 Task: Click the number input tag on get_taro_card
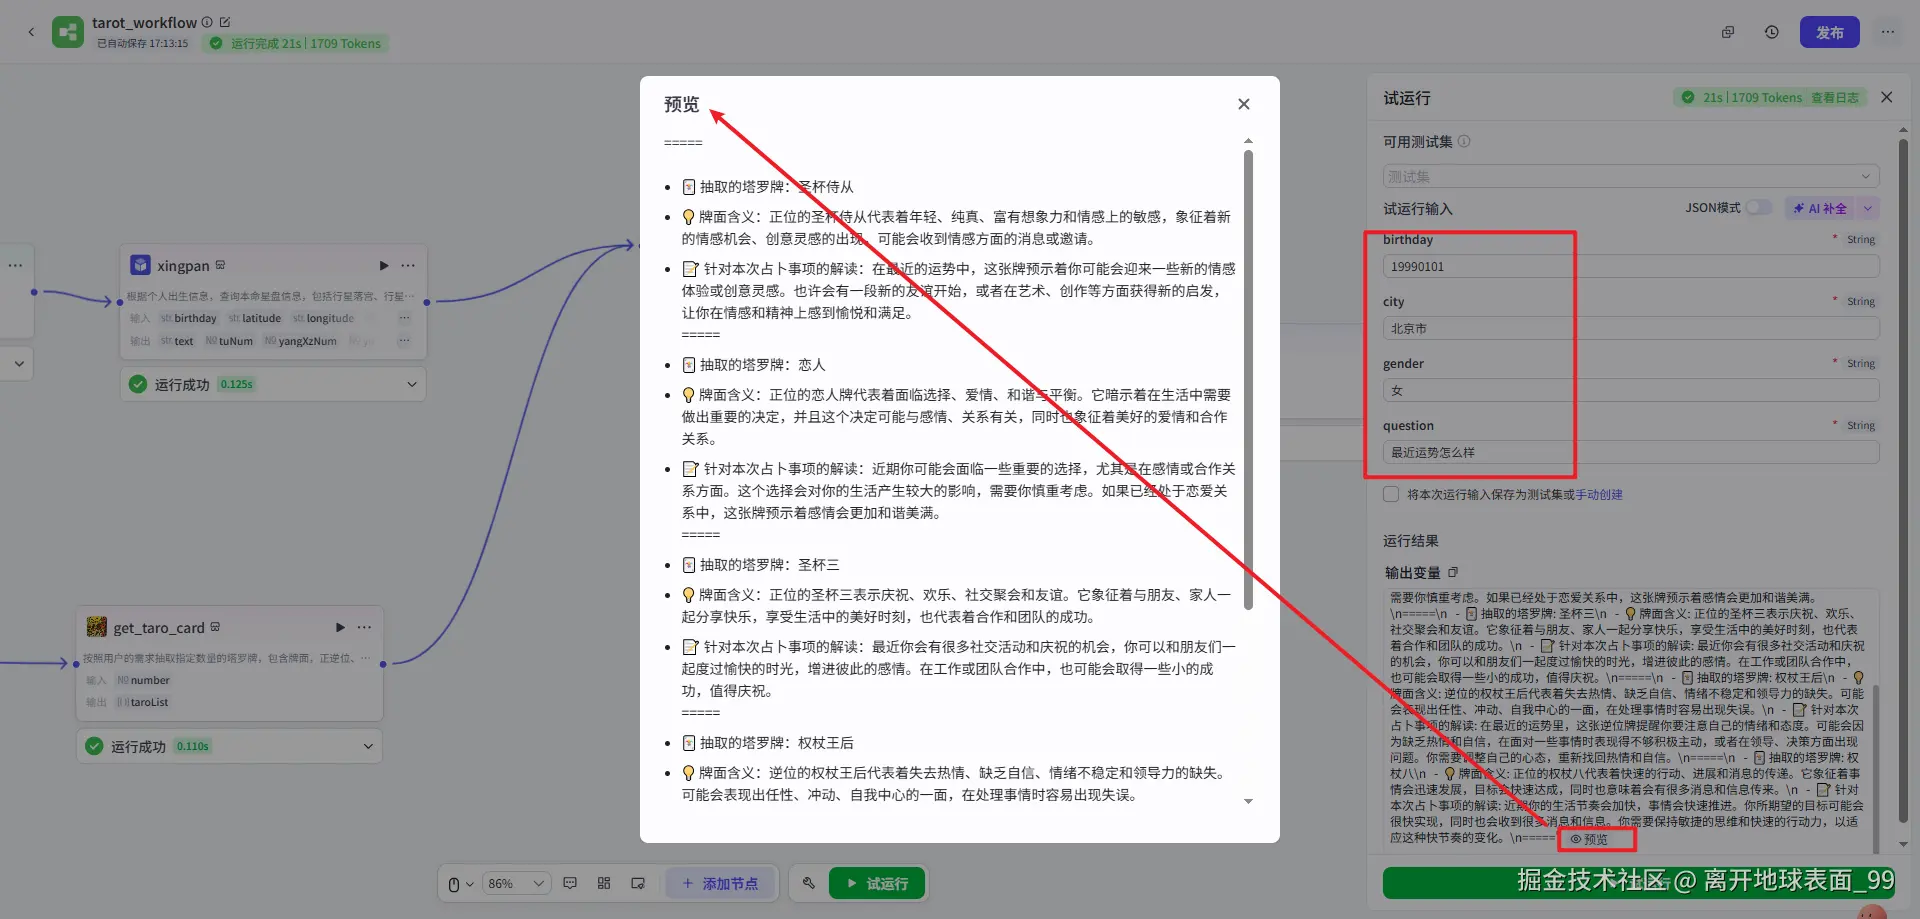pos(143,680)
